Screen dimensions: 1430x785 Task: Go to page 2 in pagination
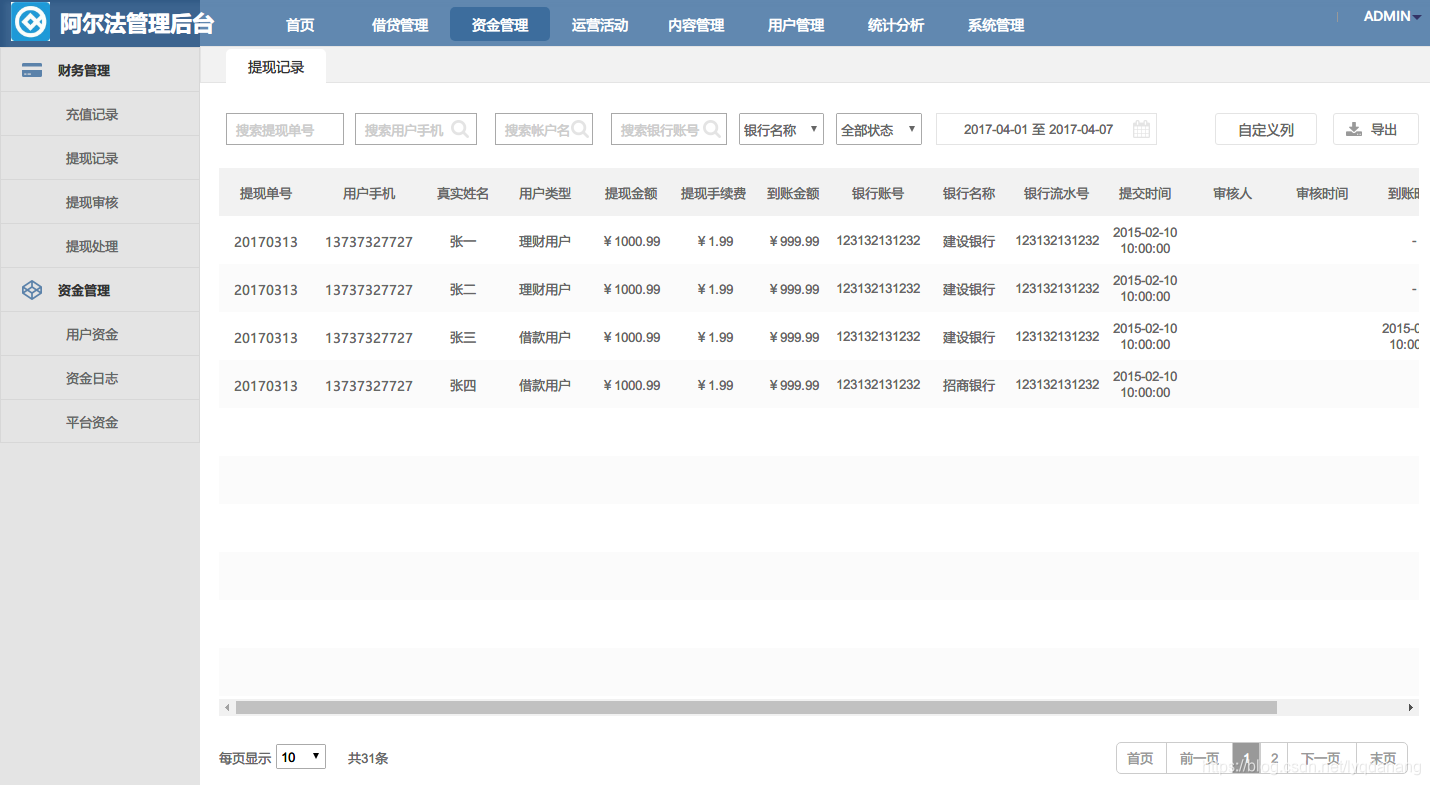[1274, 758]
